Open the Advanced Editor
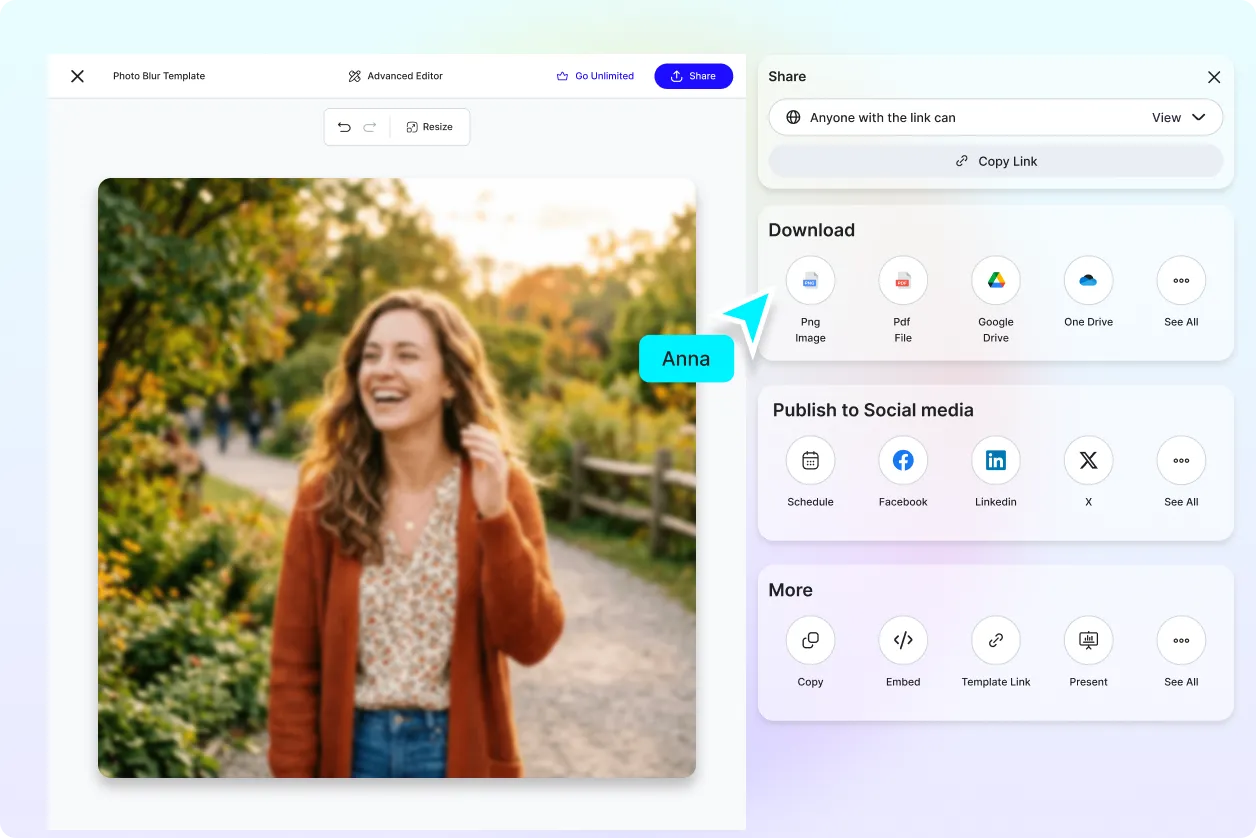 396,76
